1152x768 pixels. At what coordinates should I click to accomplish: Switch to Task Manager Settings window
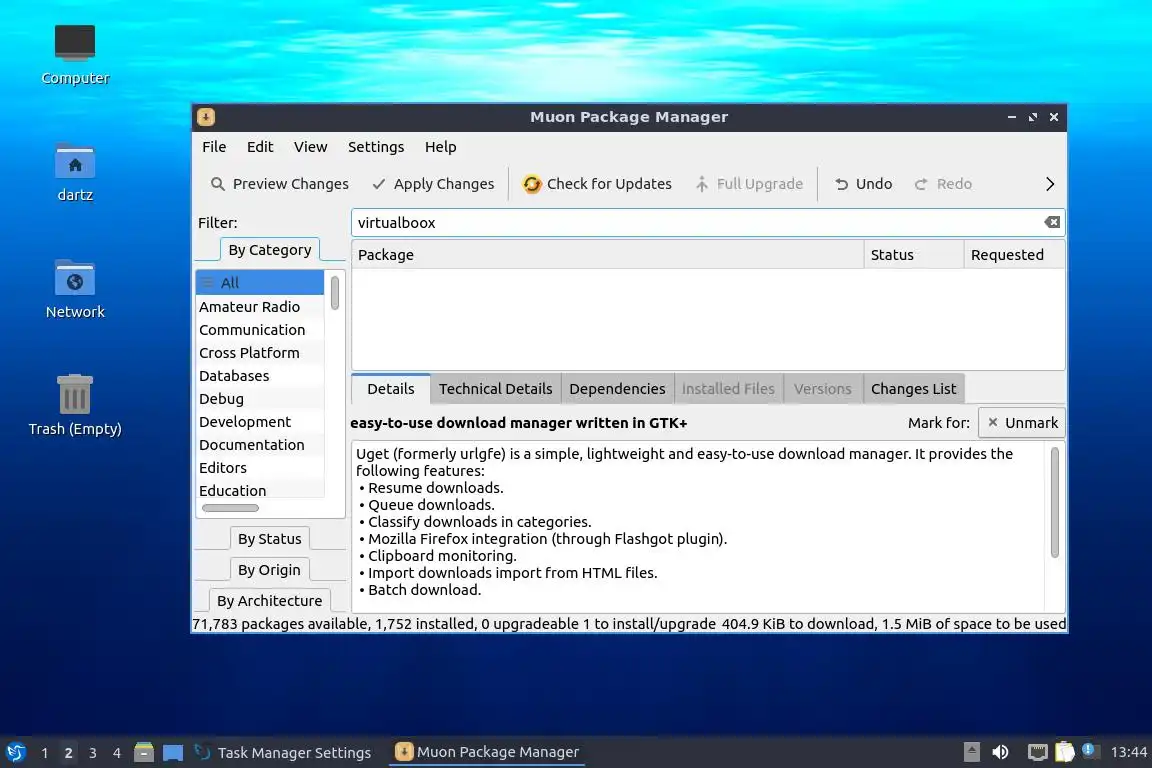coord(283,753)
